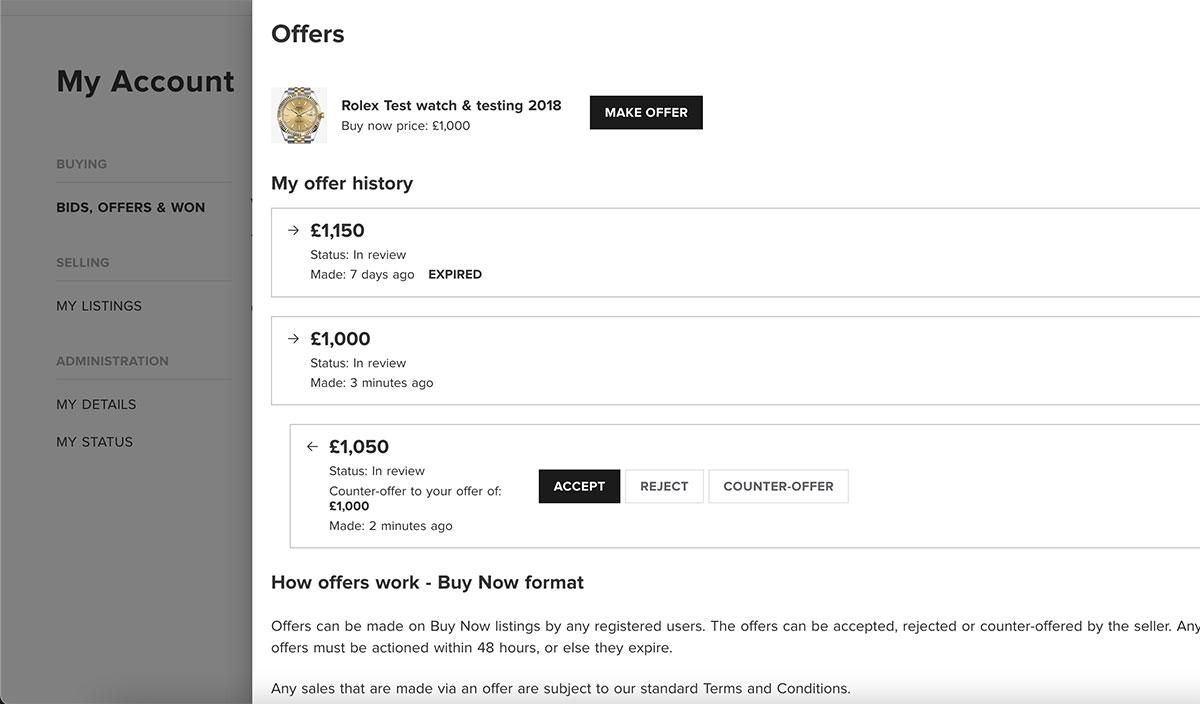Open the My Details page
Screen dimensions: 1200x704
[96, 404]
